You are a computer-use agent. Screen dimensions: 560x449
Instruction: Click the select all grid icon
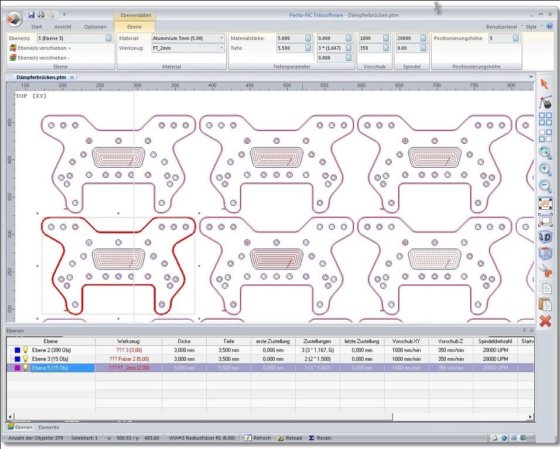pos(545,119)
